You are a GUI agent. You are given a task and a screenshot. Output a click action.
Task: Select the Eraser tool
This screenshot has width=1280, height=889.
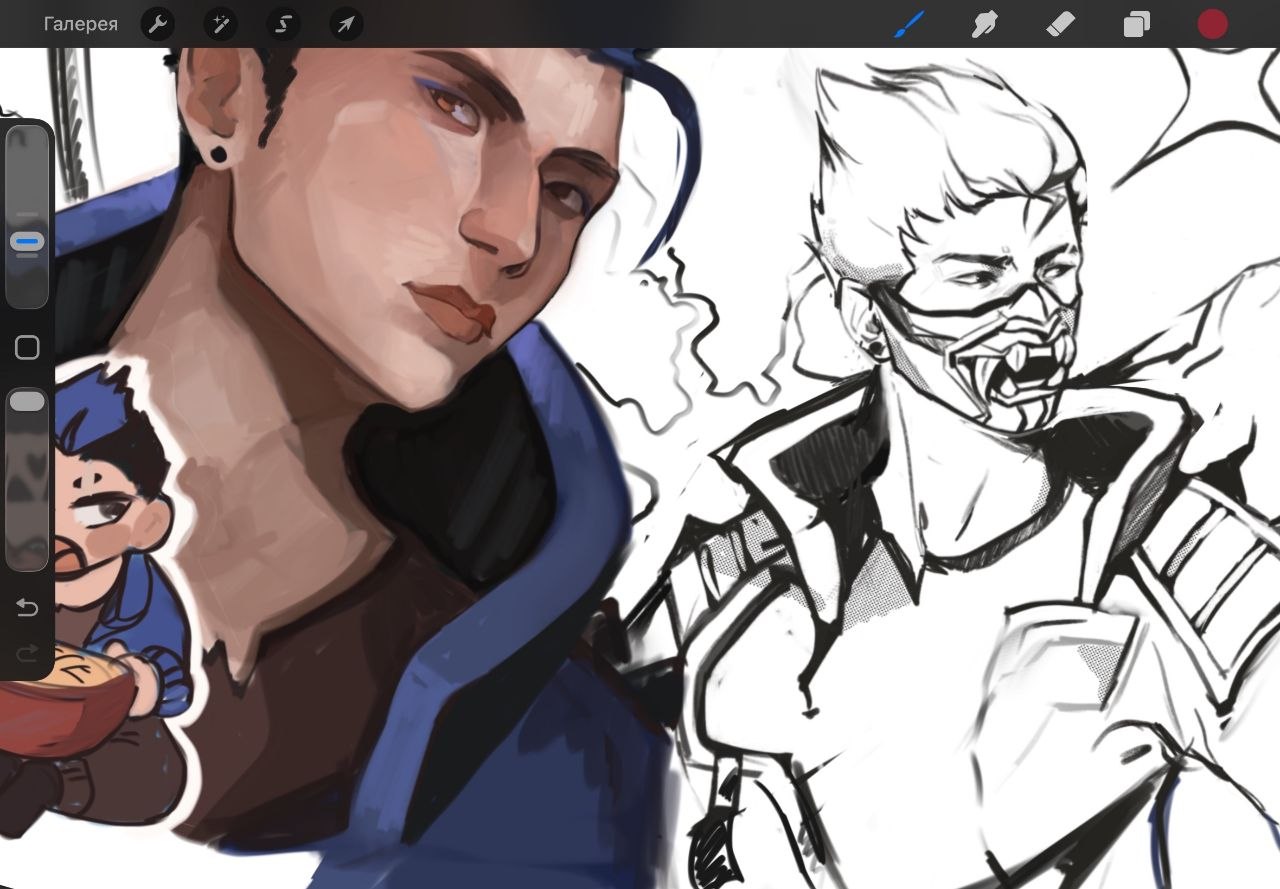click(1060, 24)
